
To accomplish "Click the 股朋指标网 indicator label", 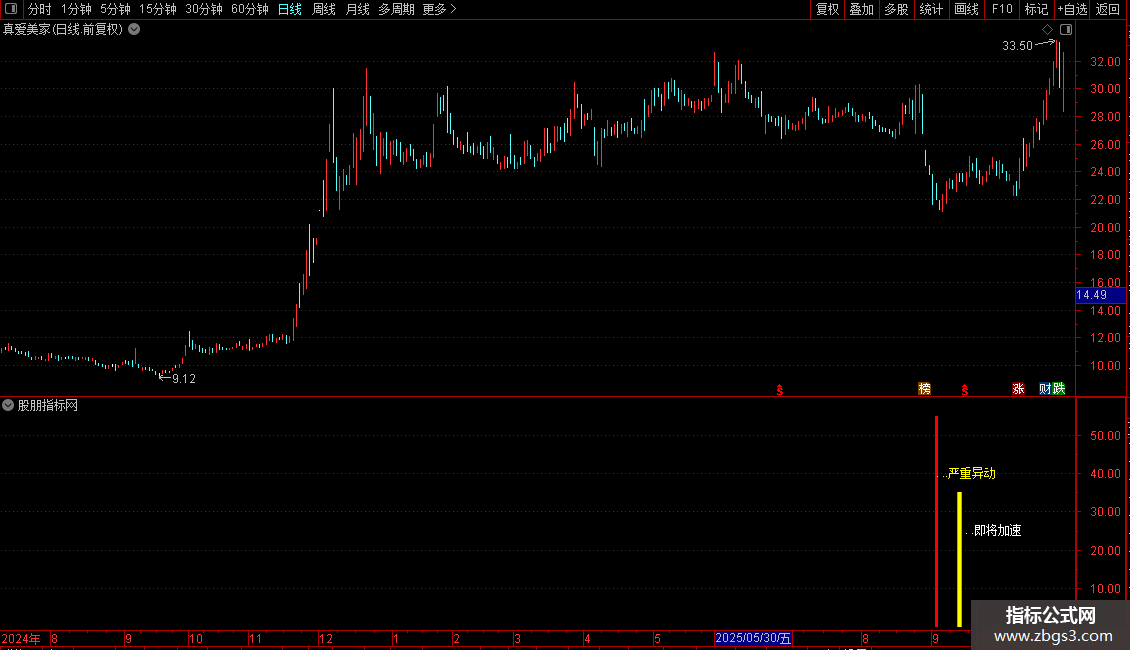I will pos(48,405).
